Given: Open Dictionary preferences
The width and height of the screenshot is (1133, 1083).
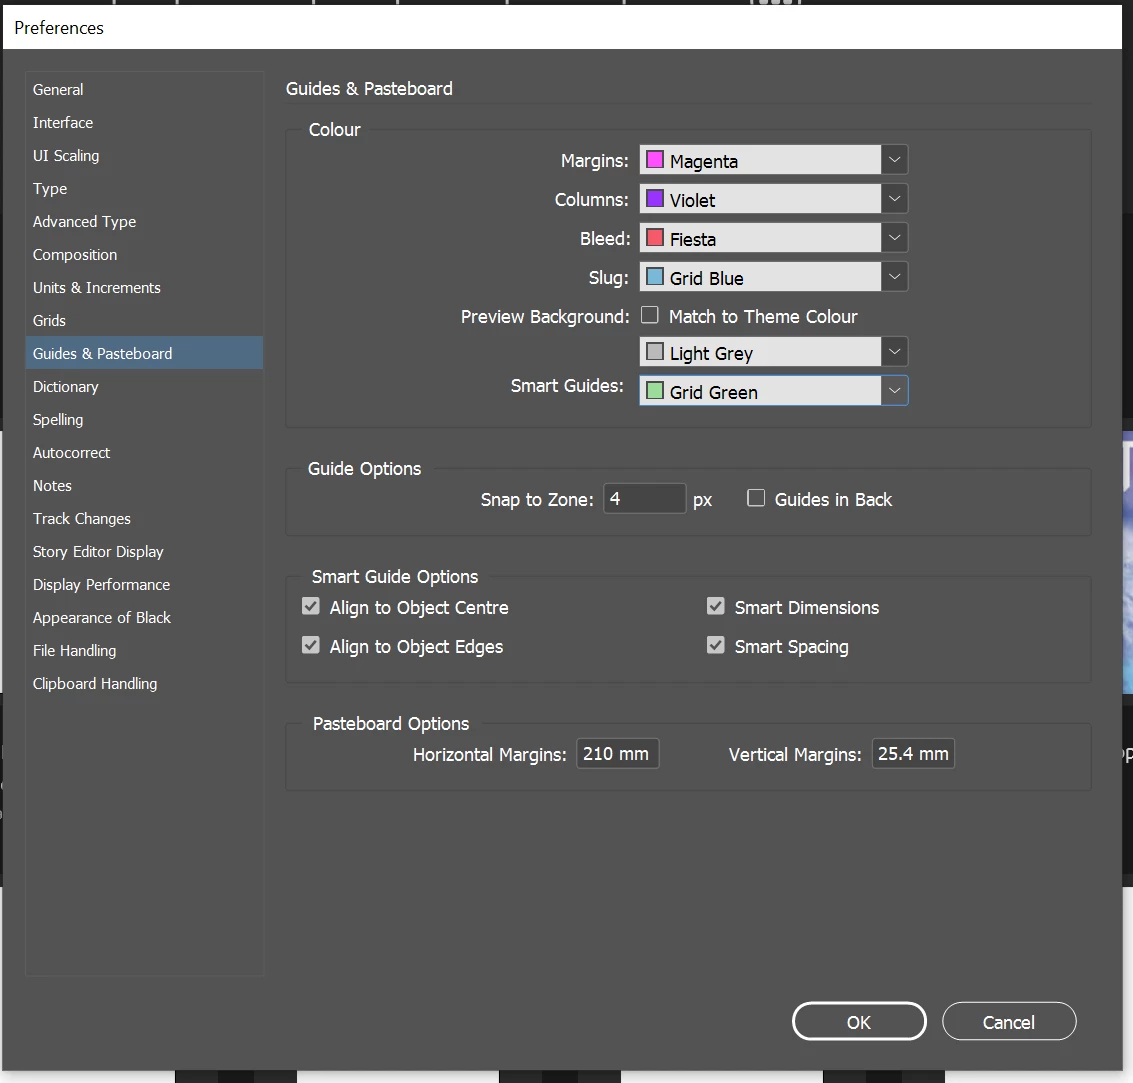Looking at the screenshot, I should (x=144, y=387).
